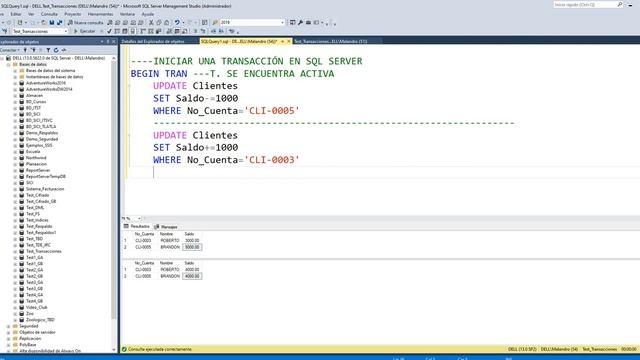Open the Conectar dropdown in Object Explorer
Image resolution: width=640 pixels, height=360 pixels.
pos(10,50)
